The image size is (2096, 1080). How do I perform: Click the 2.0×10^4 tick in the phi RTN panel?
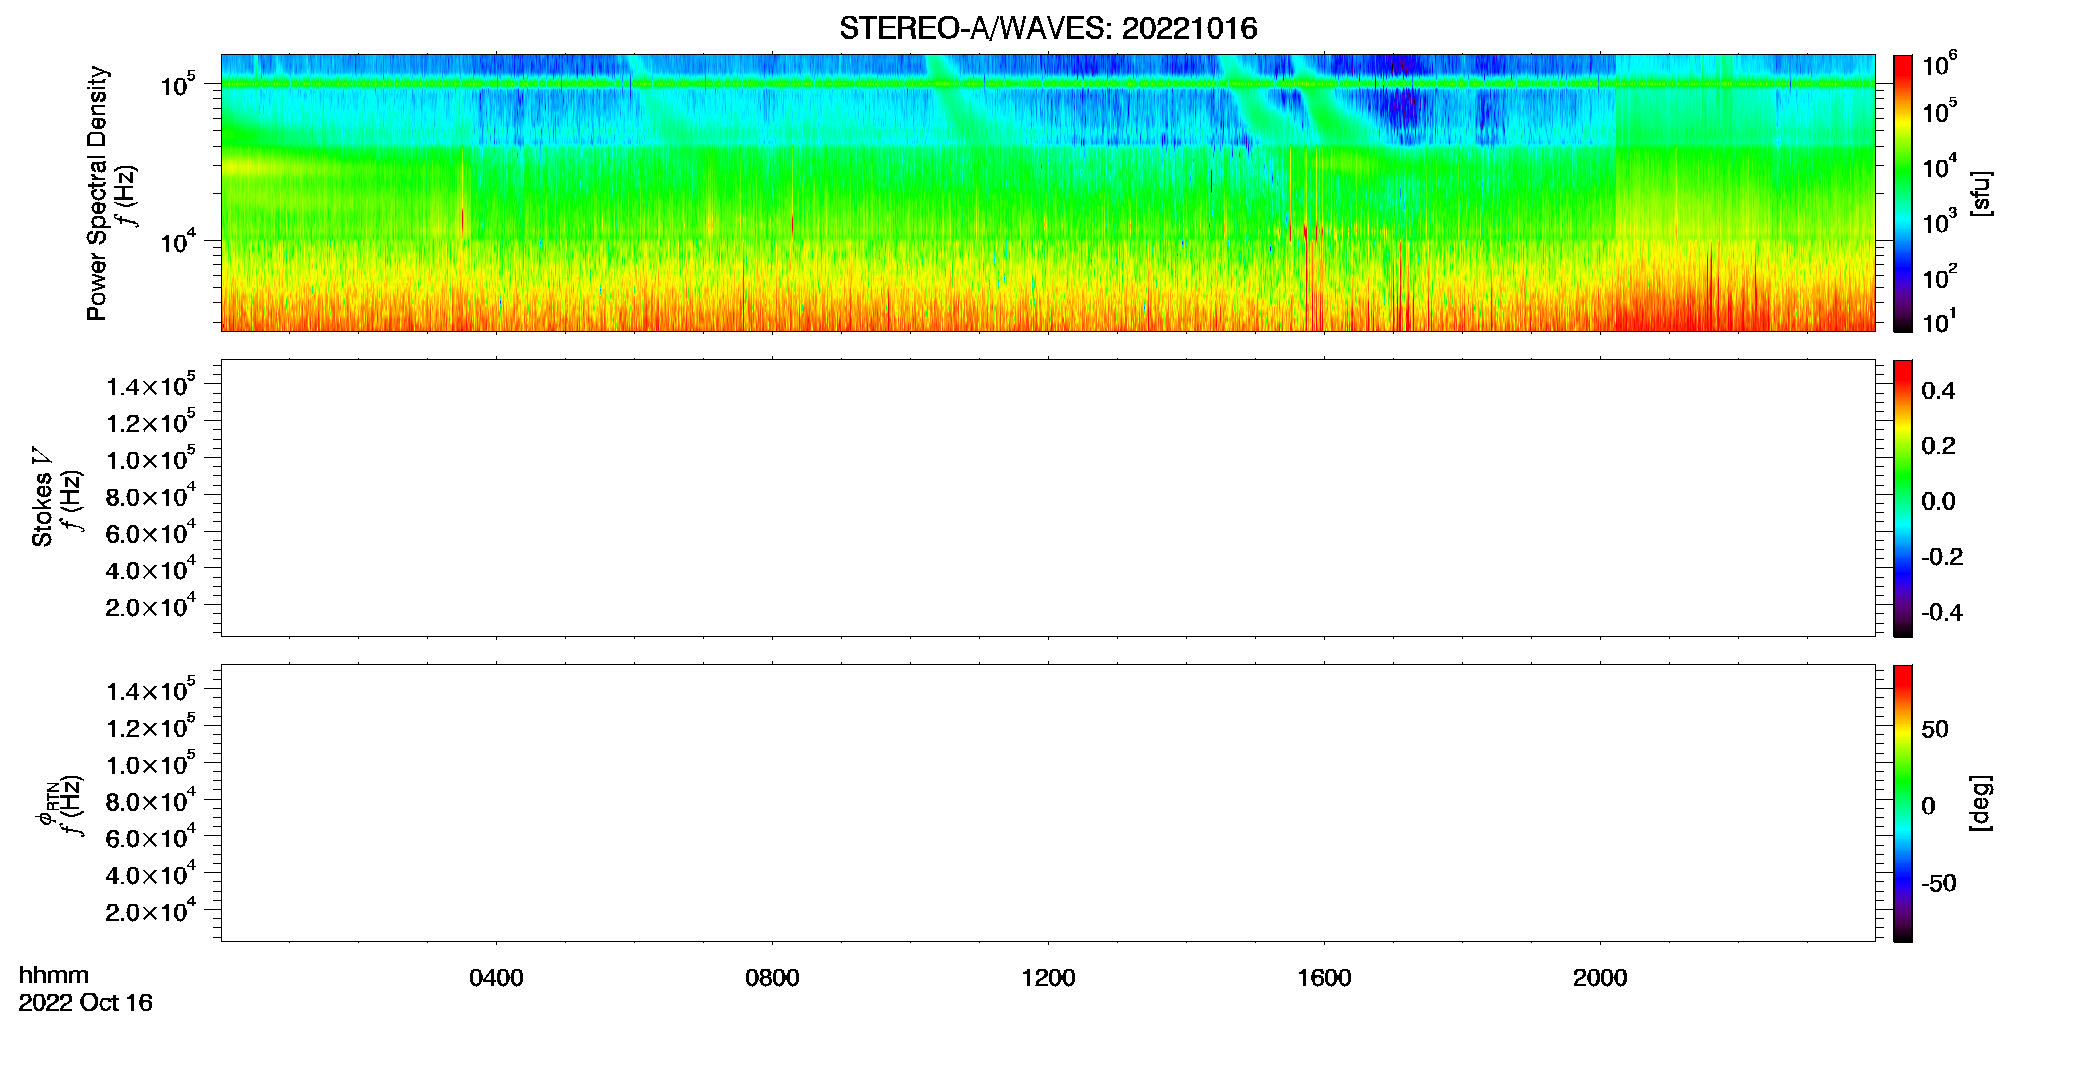click(150, 911)
